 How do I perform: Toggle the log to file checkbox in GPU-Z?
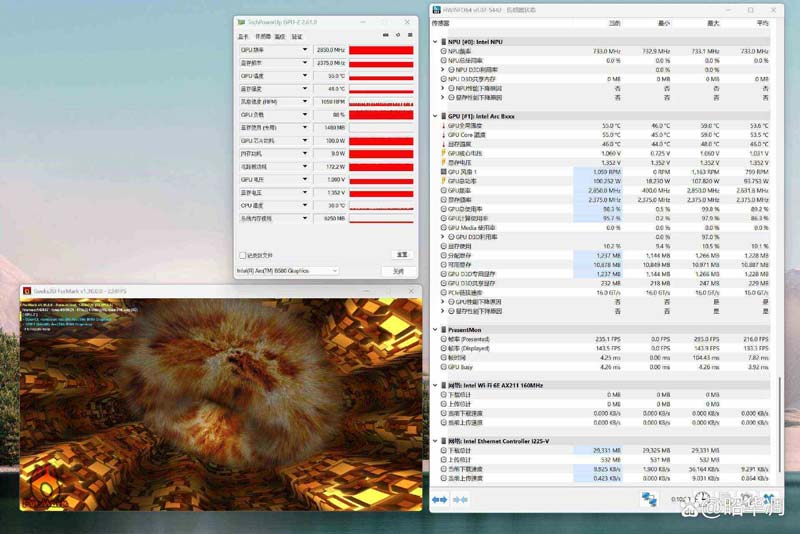coord(242,255)
